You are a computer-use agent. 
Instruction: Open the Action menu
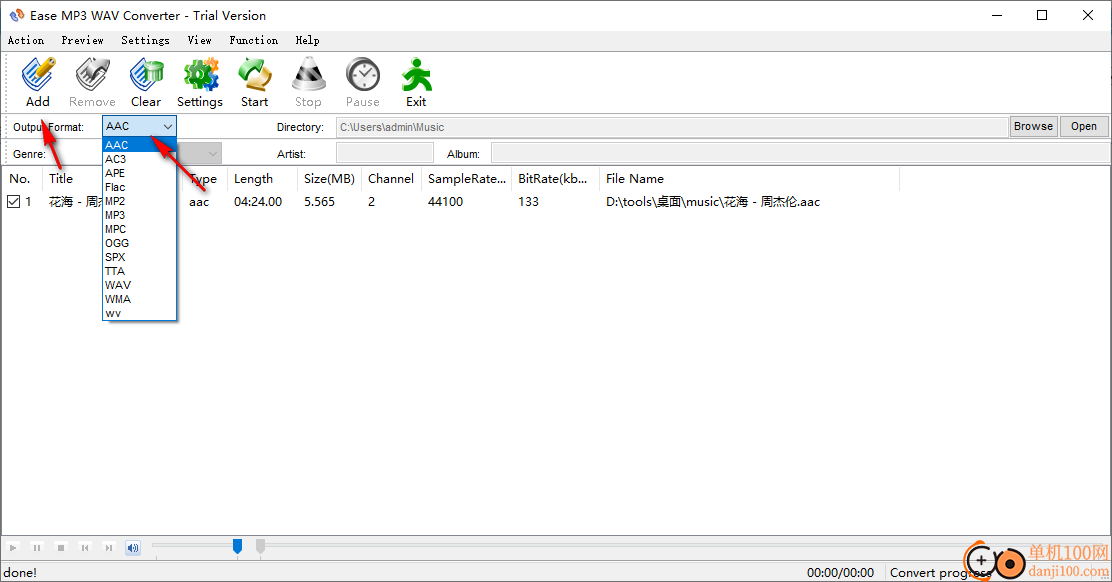coord(26,40)
